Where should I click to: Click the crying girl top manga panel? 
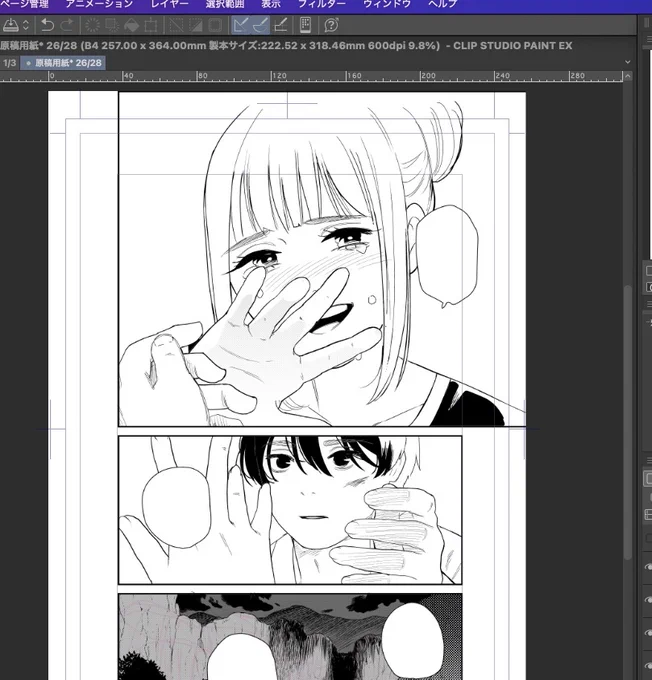click(322, 259)
